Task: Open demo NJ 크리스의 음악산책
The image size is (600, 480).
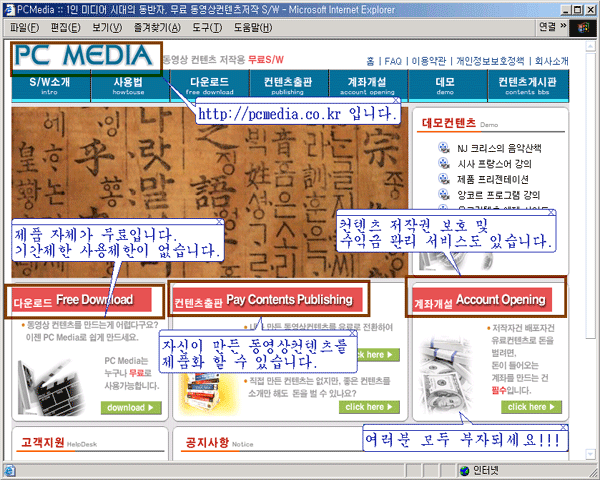Action: (x=499, y=148)
